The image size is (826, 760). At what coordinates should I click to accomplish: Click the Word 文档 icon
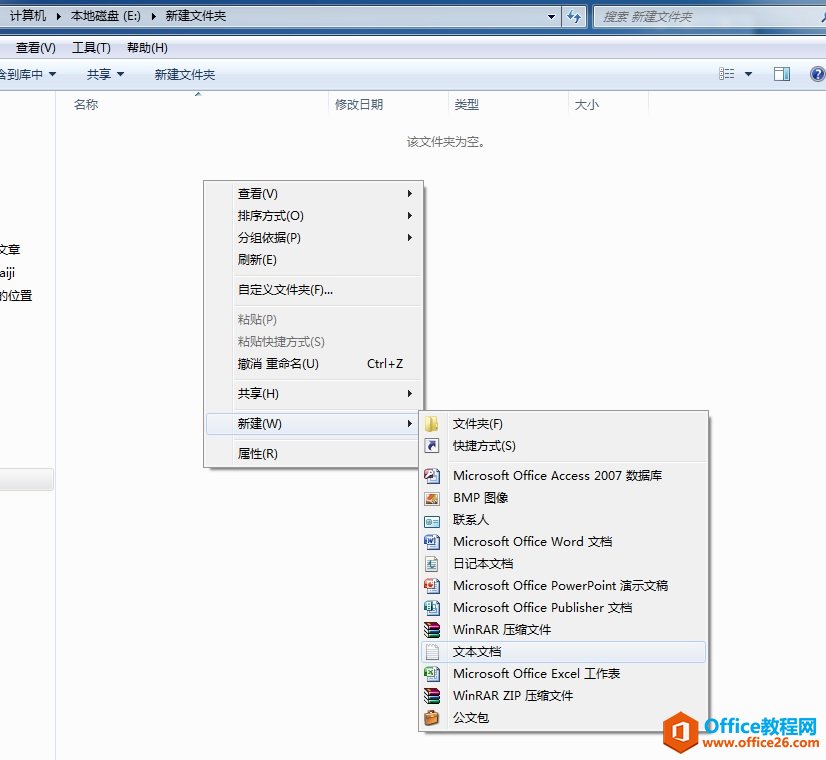431,542
